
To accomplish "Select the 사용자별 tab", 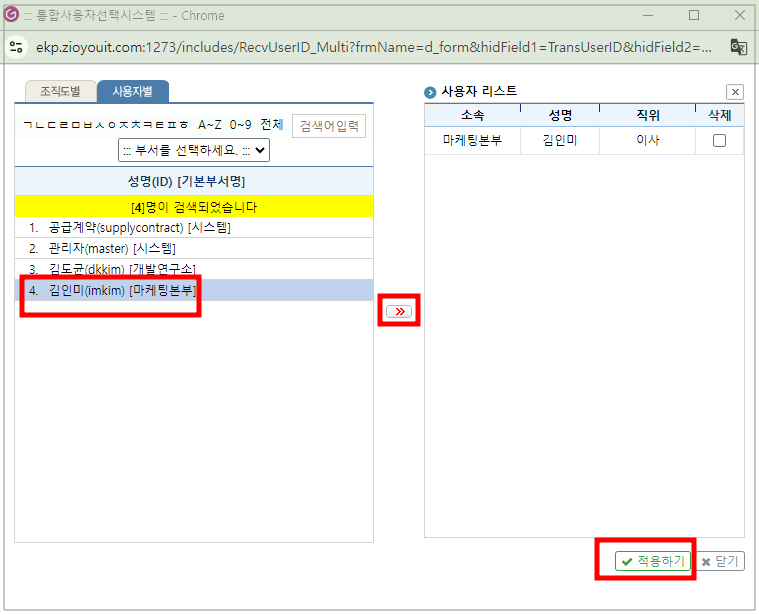I will coord(133,91).
